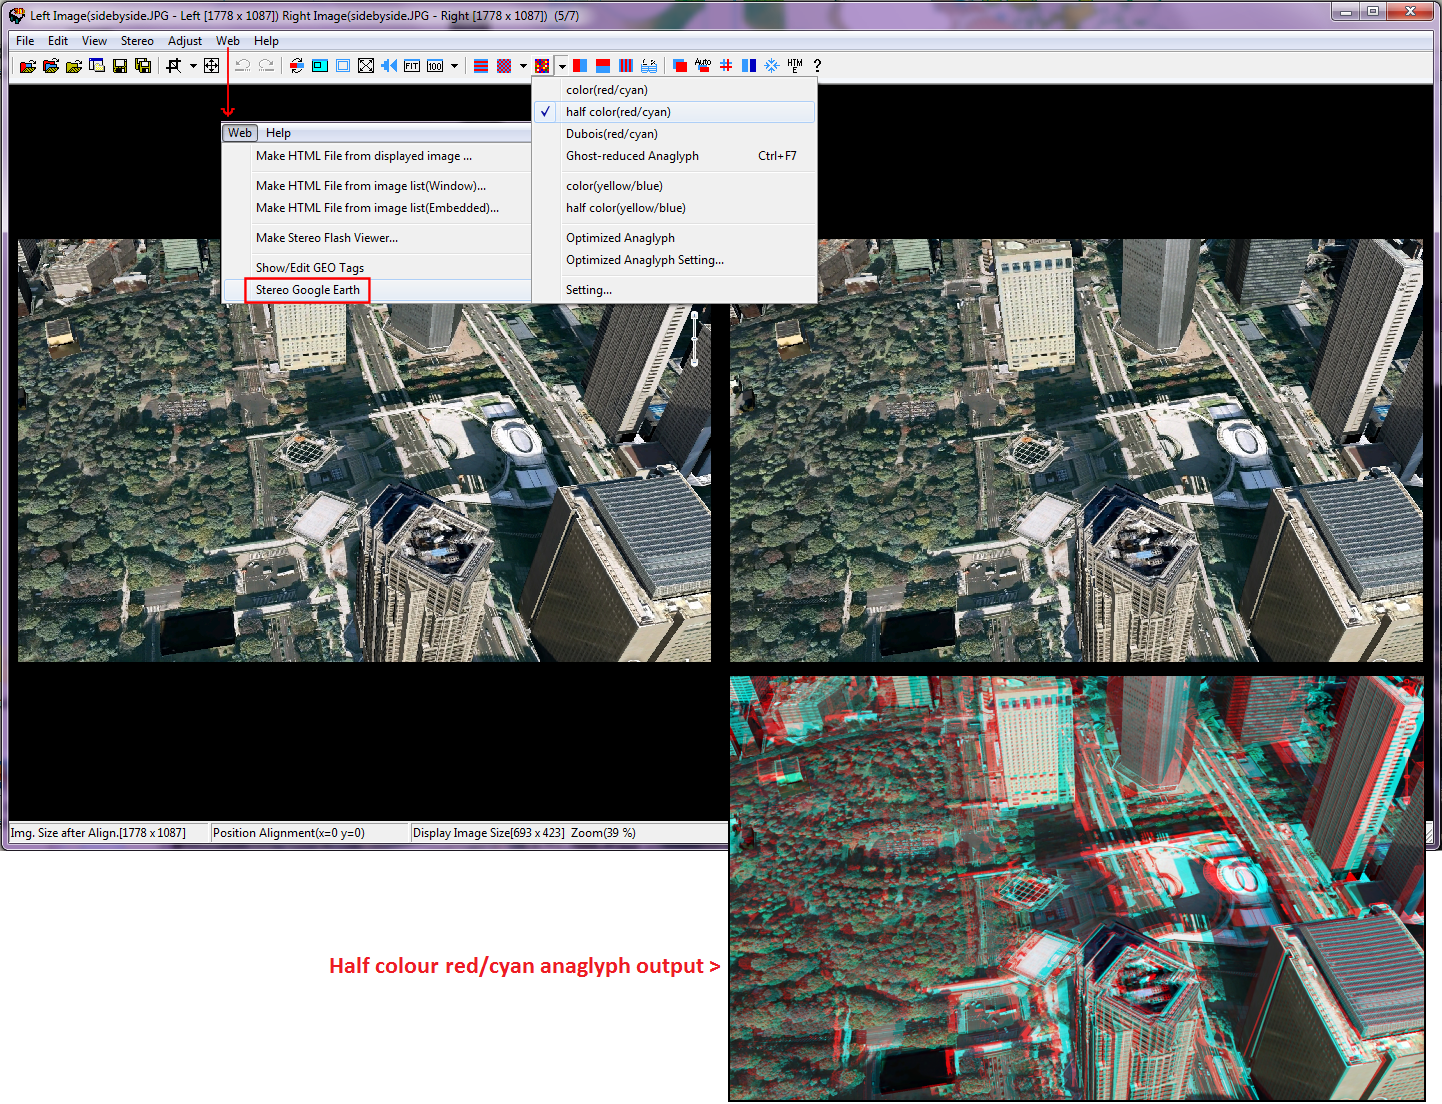Screen dimensions: 1442x1104
Task: Toggle the red grid overlay icon
Action: click(726, 66)
